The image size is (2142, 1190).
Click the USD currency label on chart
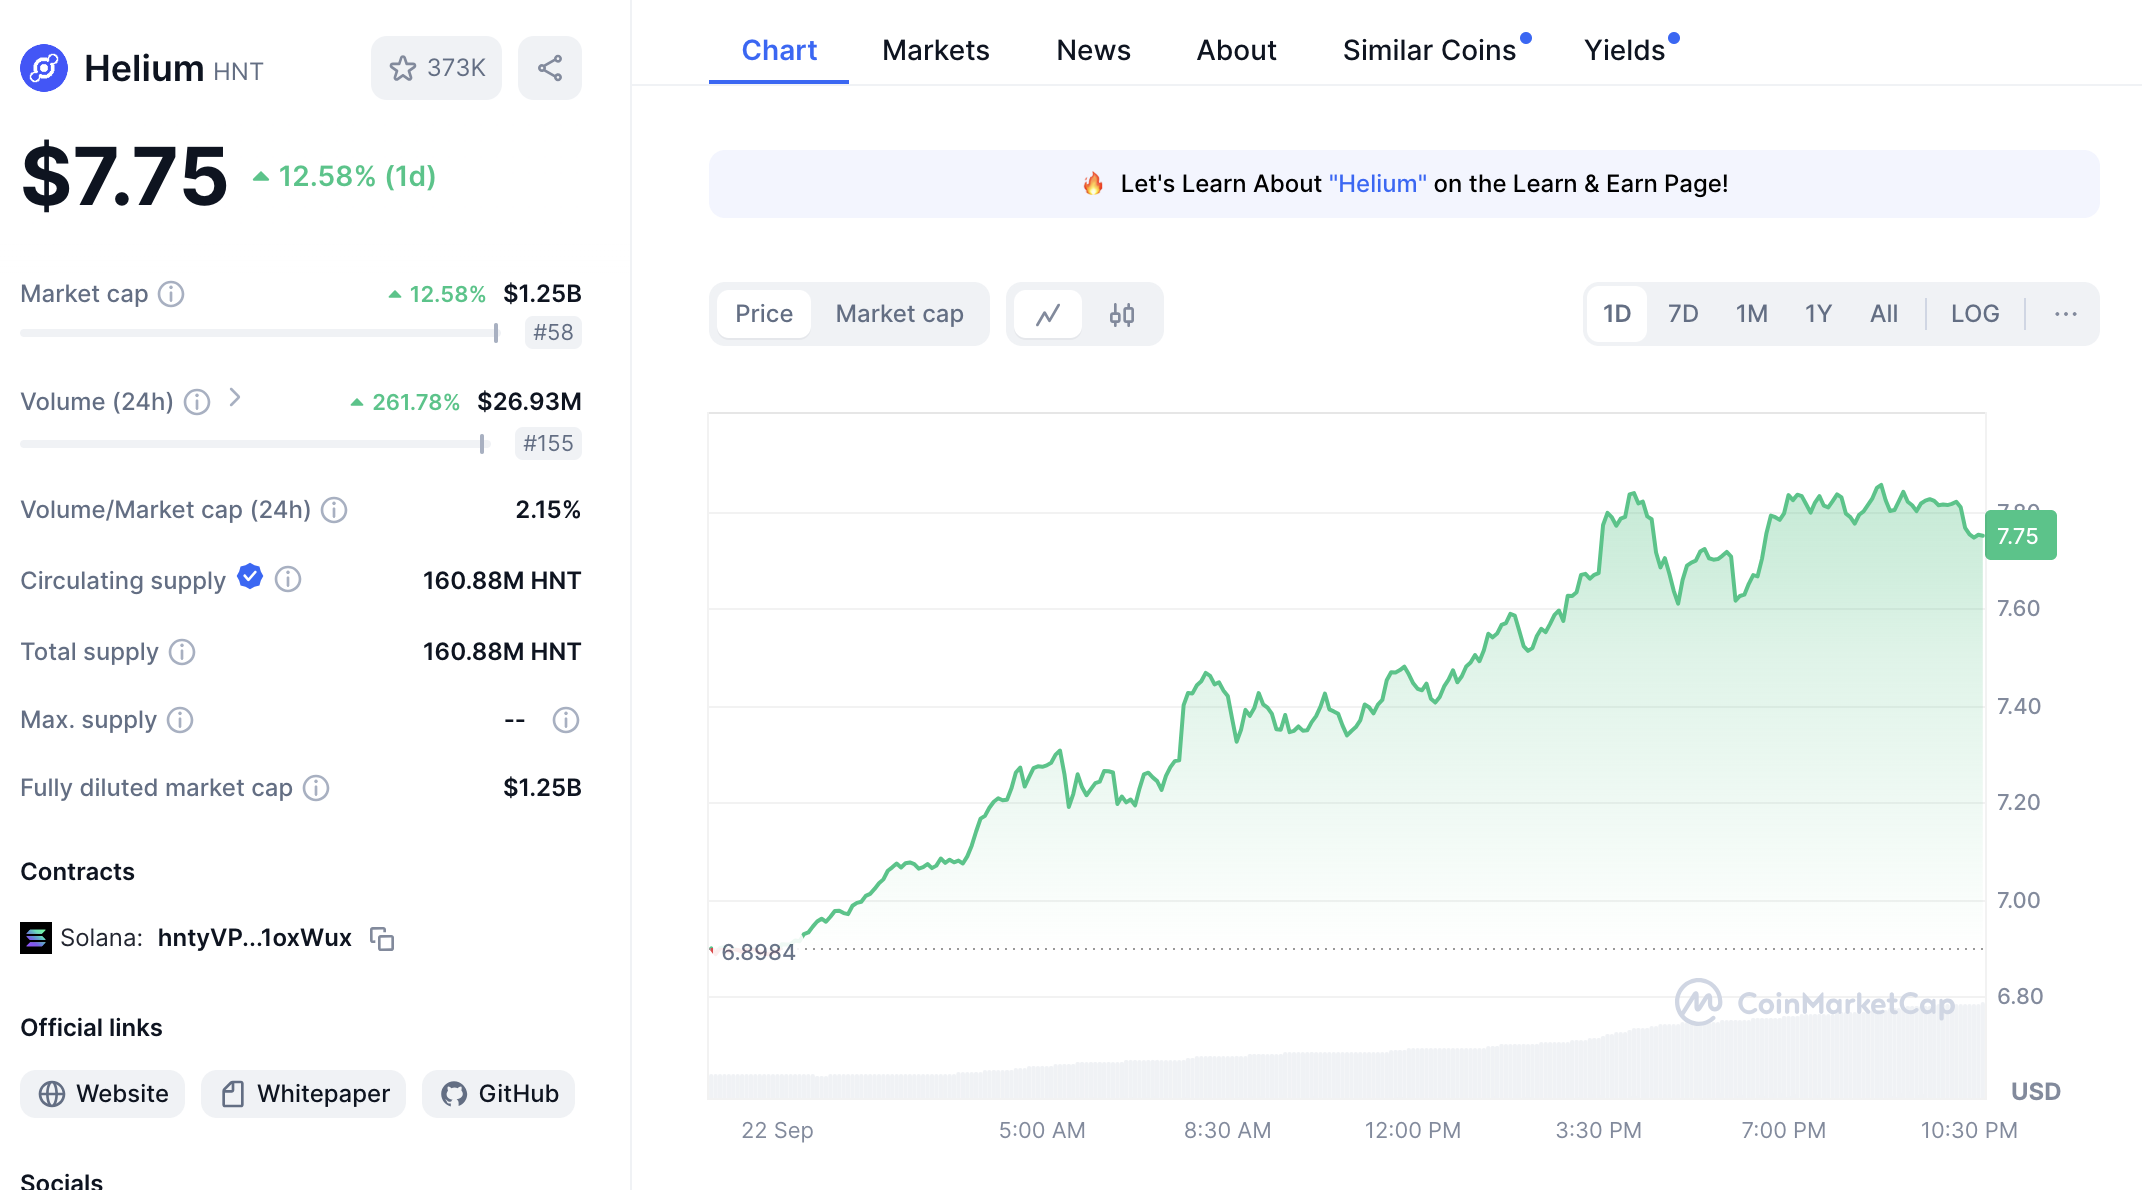[2036, 1091]
